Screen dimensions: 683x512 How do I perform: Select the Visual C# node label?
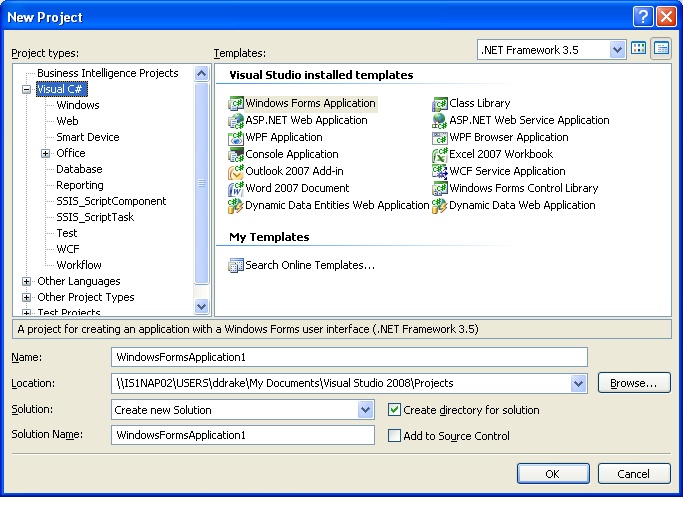click(x=61, y=89)
